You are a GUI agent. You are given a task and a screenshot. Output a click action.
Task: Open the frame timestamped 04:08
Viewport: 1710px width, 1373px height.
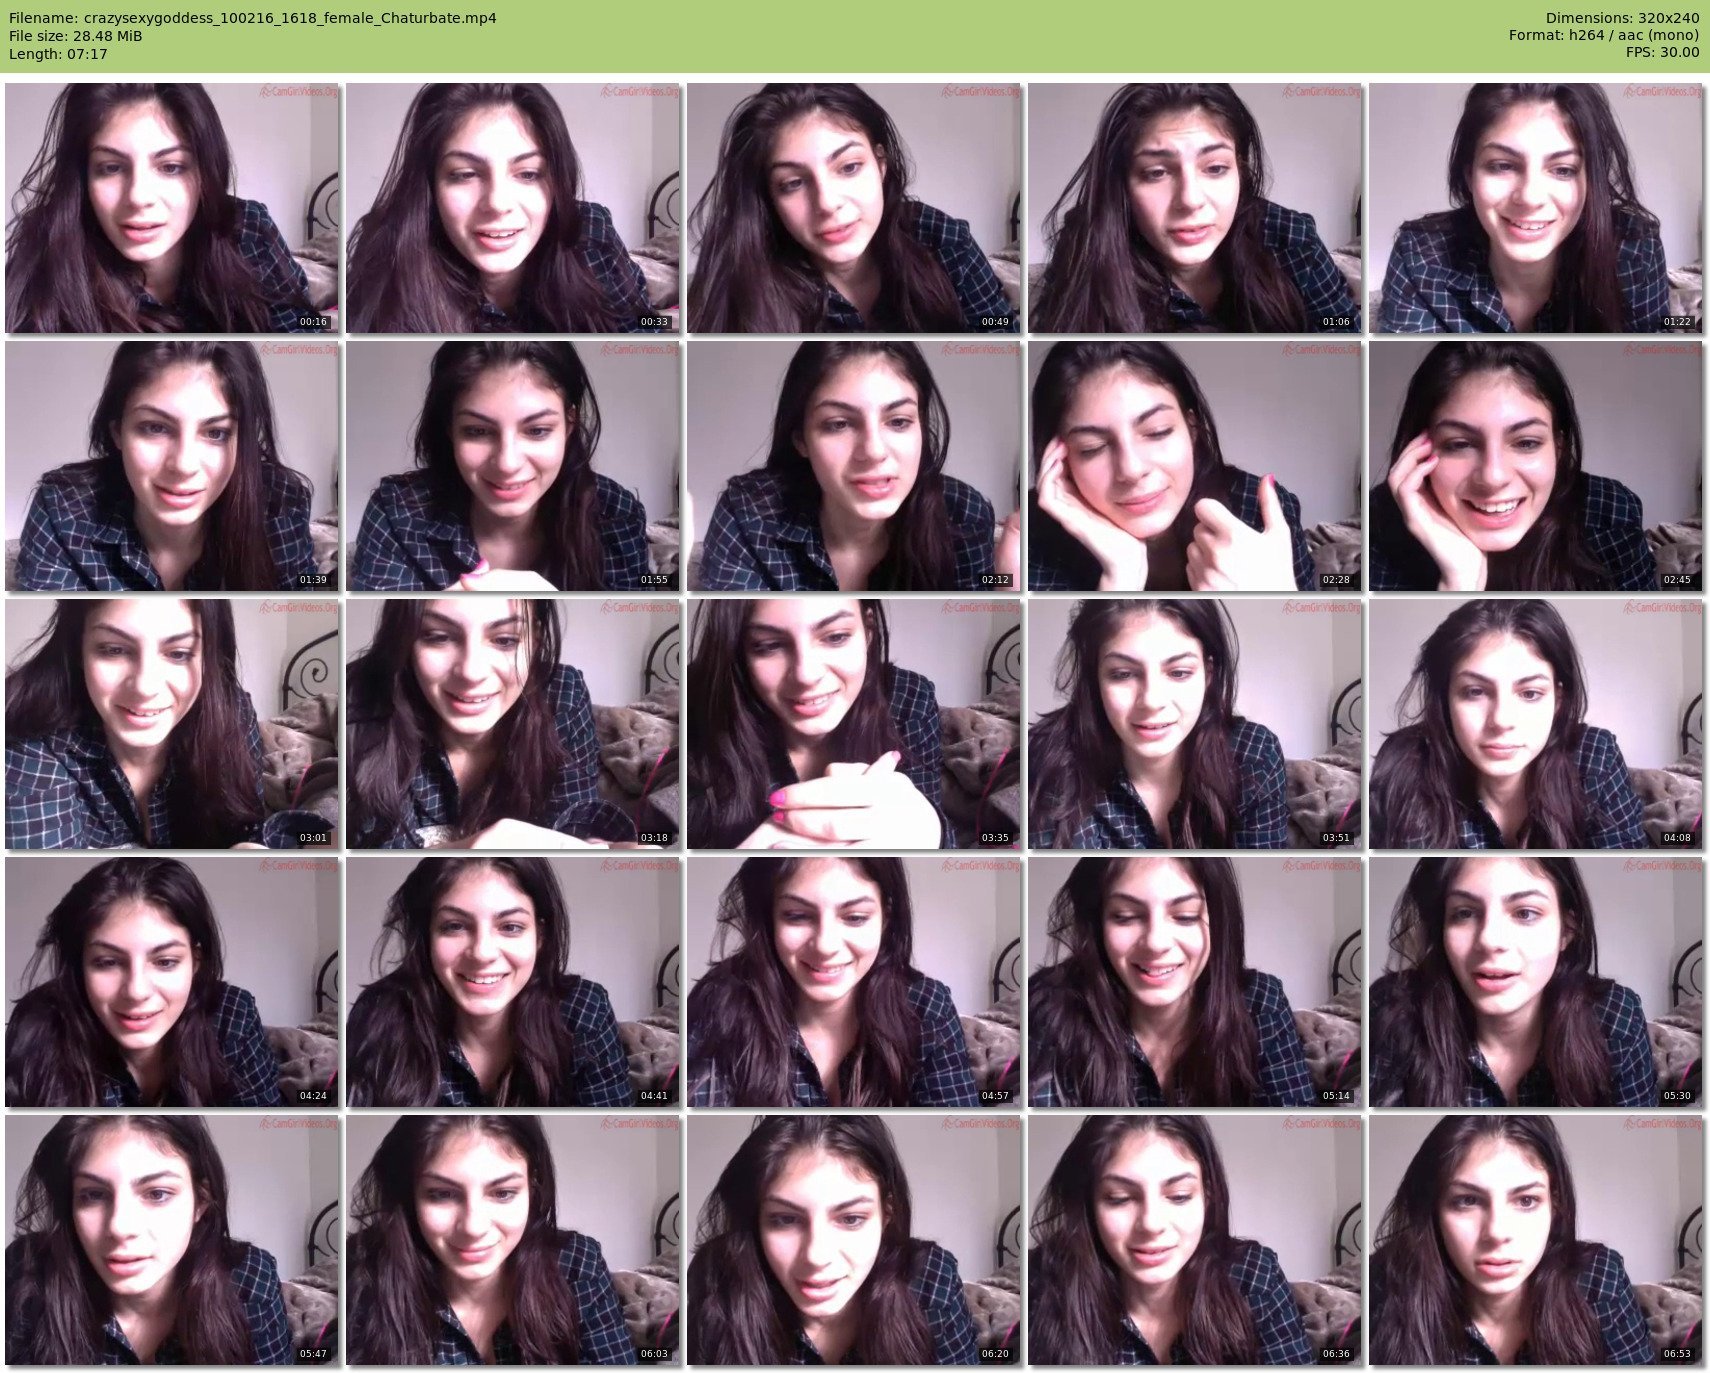tap(1535, 724)
